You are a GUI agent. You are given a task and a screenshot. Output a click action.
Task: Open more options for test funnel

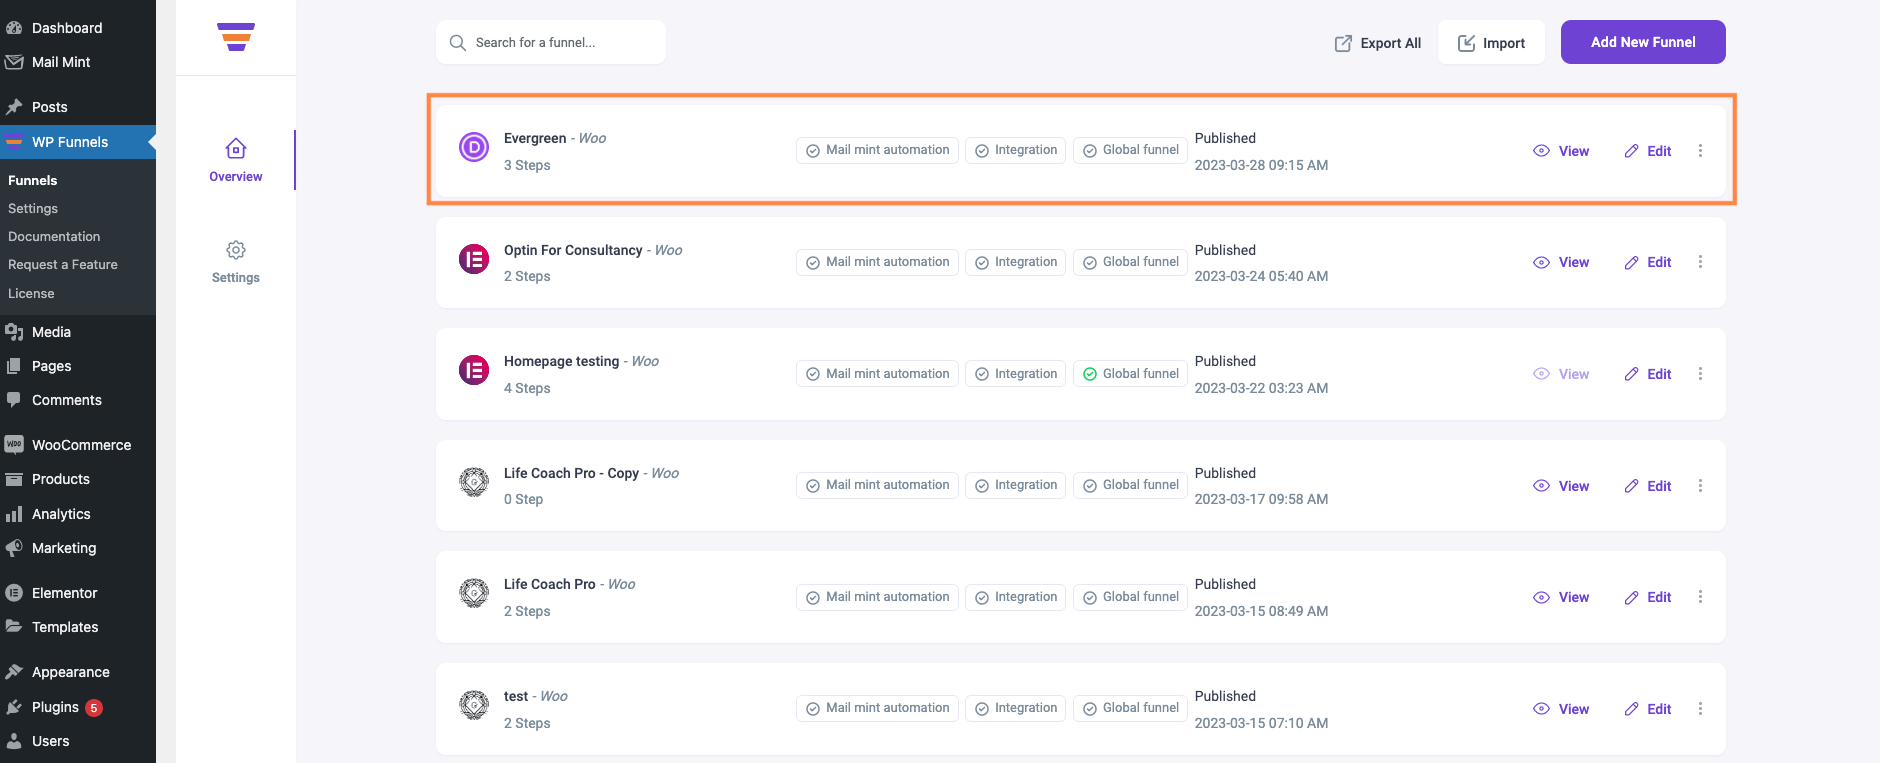tap(1700, 709)
